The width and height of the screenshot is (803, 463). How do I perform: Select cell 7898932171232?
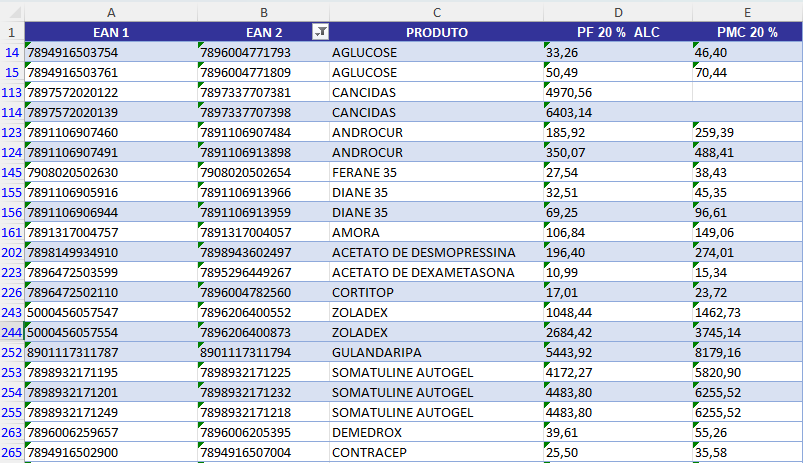264,392
